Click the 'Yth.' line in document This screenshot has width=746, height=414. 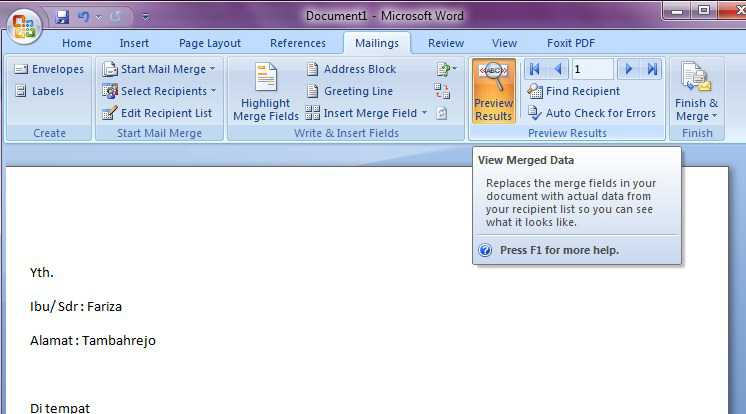pos(41,273)
